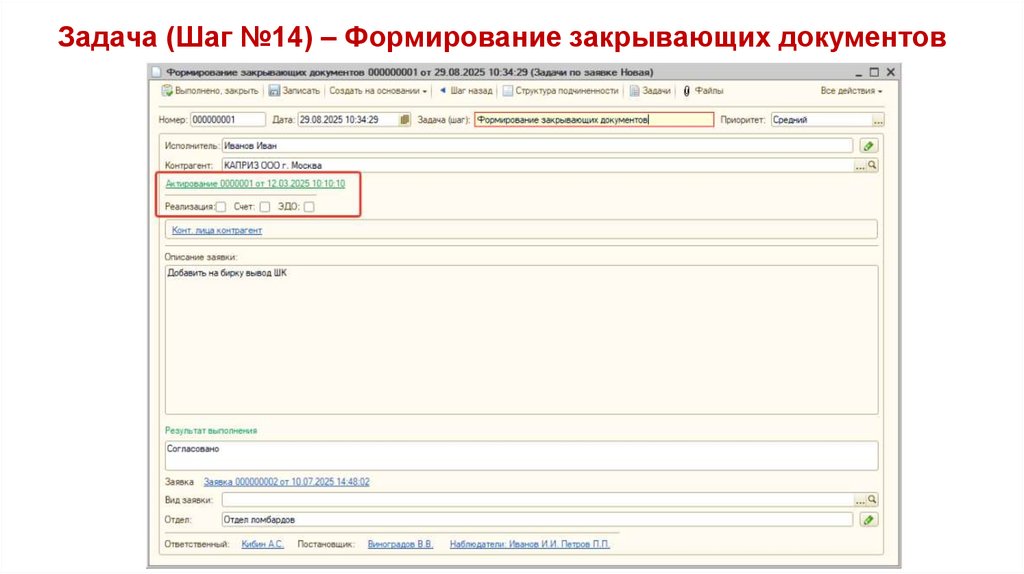Image resolution: width=1024 pixels, height=574 pixels.
Task: Click inside the 'Описание заявки' text area
Action: pyautogui.click(x=521, y=340)
